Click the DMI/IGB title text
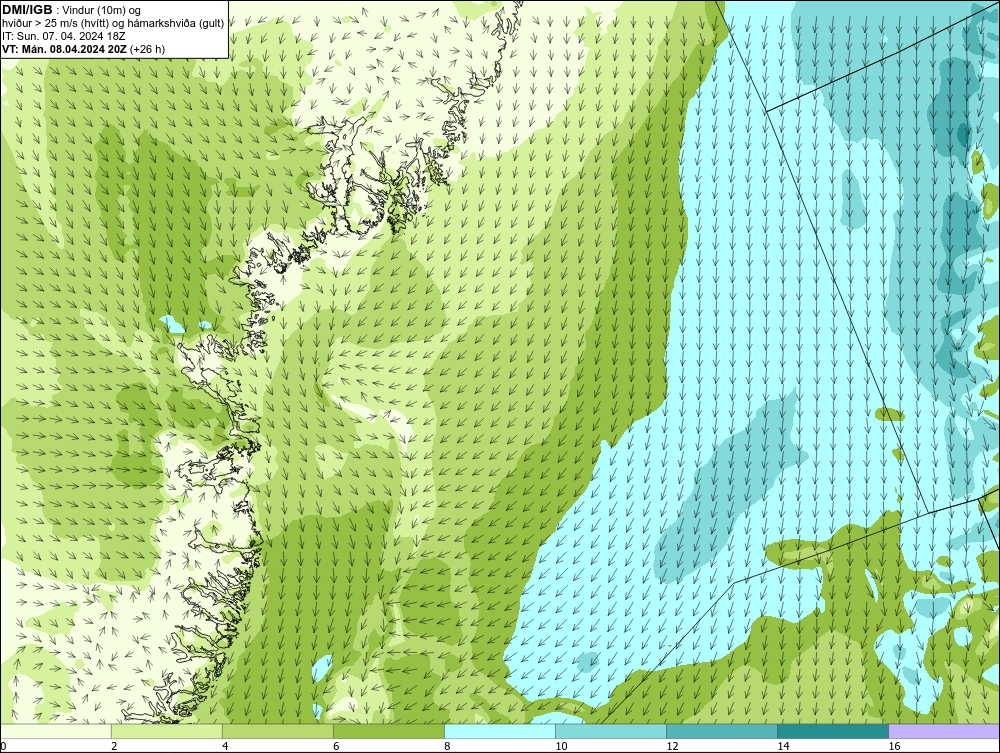 27,10
